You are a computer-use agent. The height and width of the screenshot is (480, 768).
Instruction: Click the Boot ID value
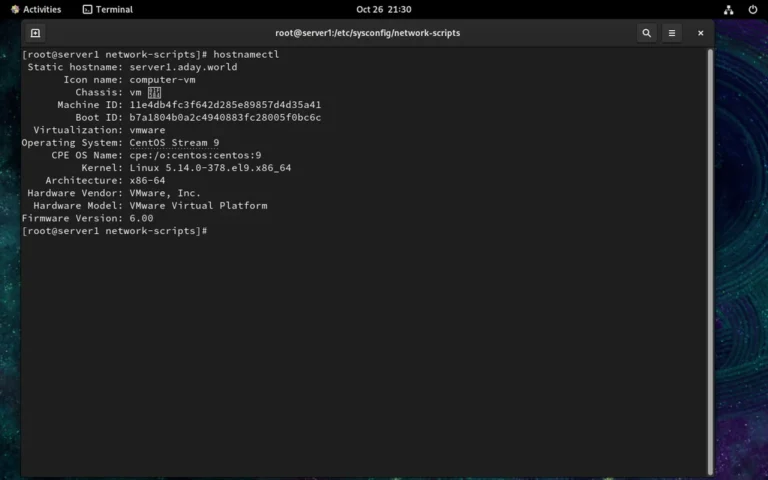tap(225, 117)
